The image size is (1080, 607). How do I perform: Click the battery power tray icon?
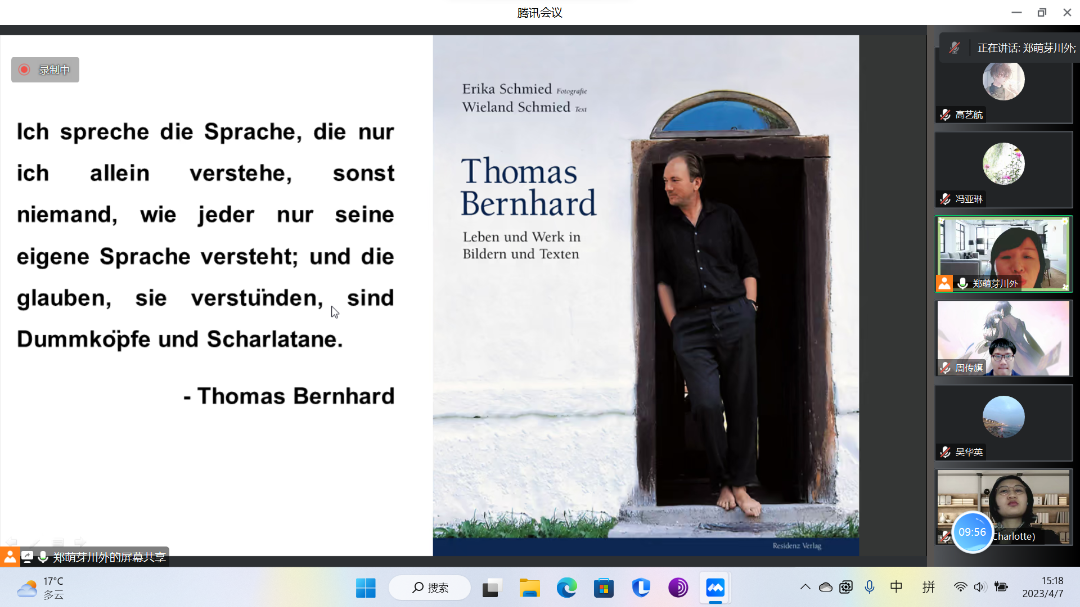pyautogui.click(x=1001, y=587)
